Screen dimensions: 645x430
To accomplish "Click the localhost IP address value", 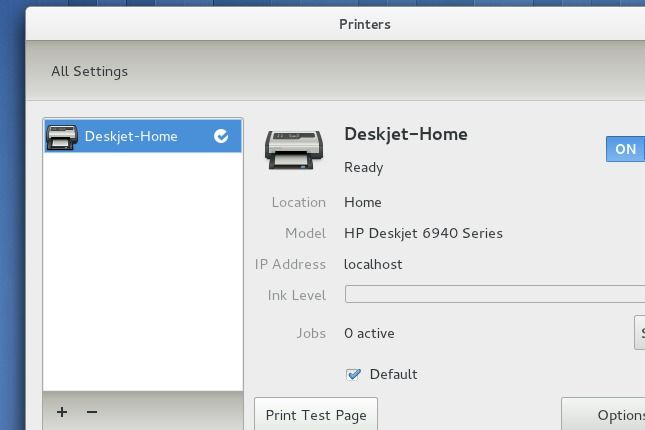I will [373, 264].
